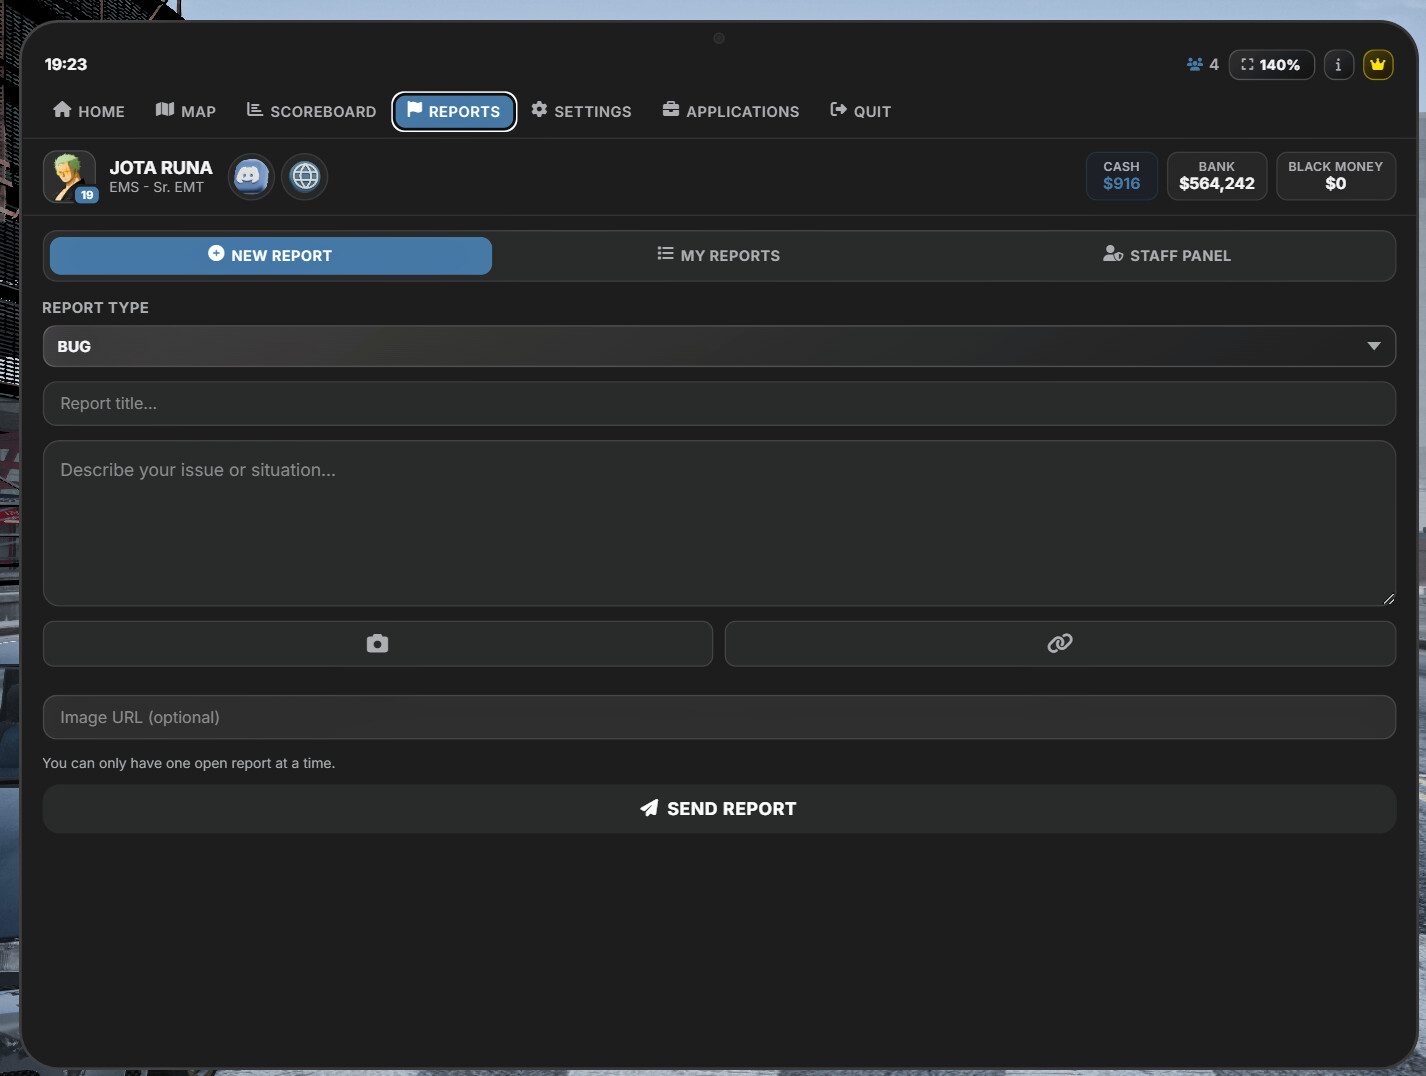This screenshot has width=1426, height=1076.
Task: Switch to the My Reports tab
Action: pos(719,256)
